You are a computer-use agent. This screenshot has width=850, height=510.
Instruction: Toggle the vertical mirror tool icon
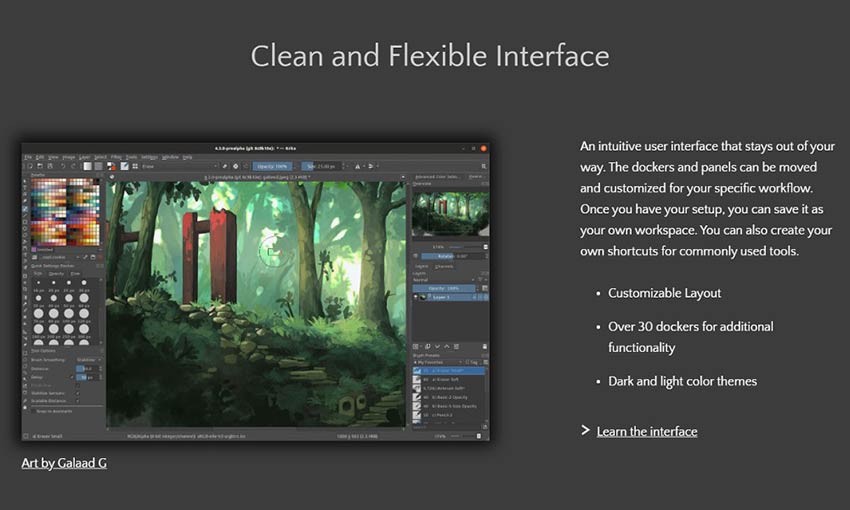[x=371, y=166]
